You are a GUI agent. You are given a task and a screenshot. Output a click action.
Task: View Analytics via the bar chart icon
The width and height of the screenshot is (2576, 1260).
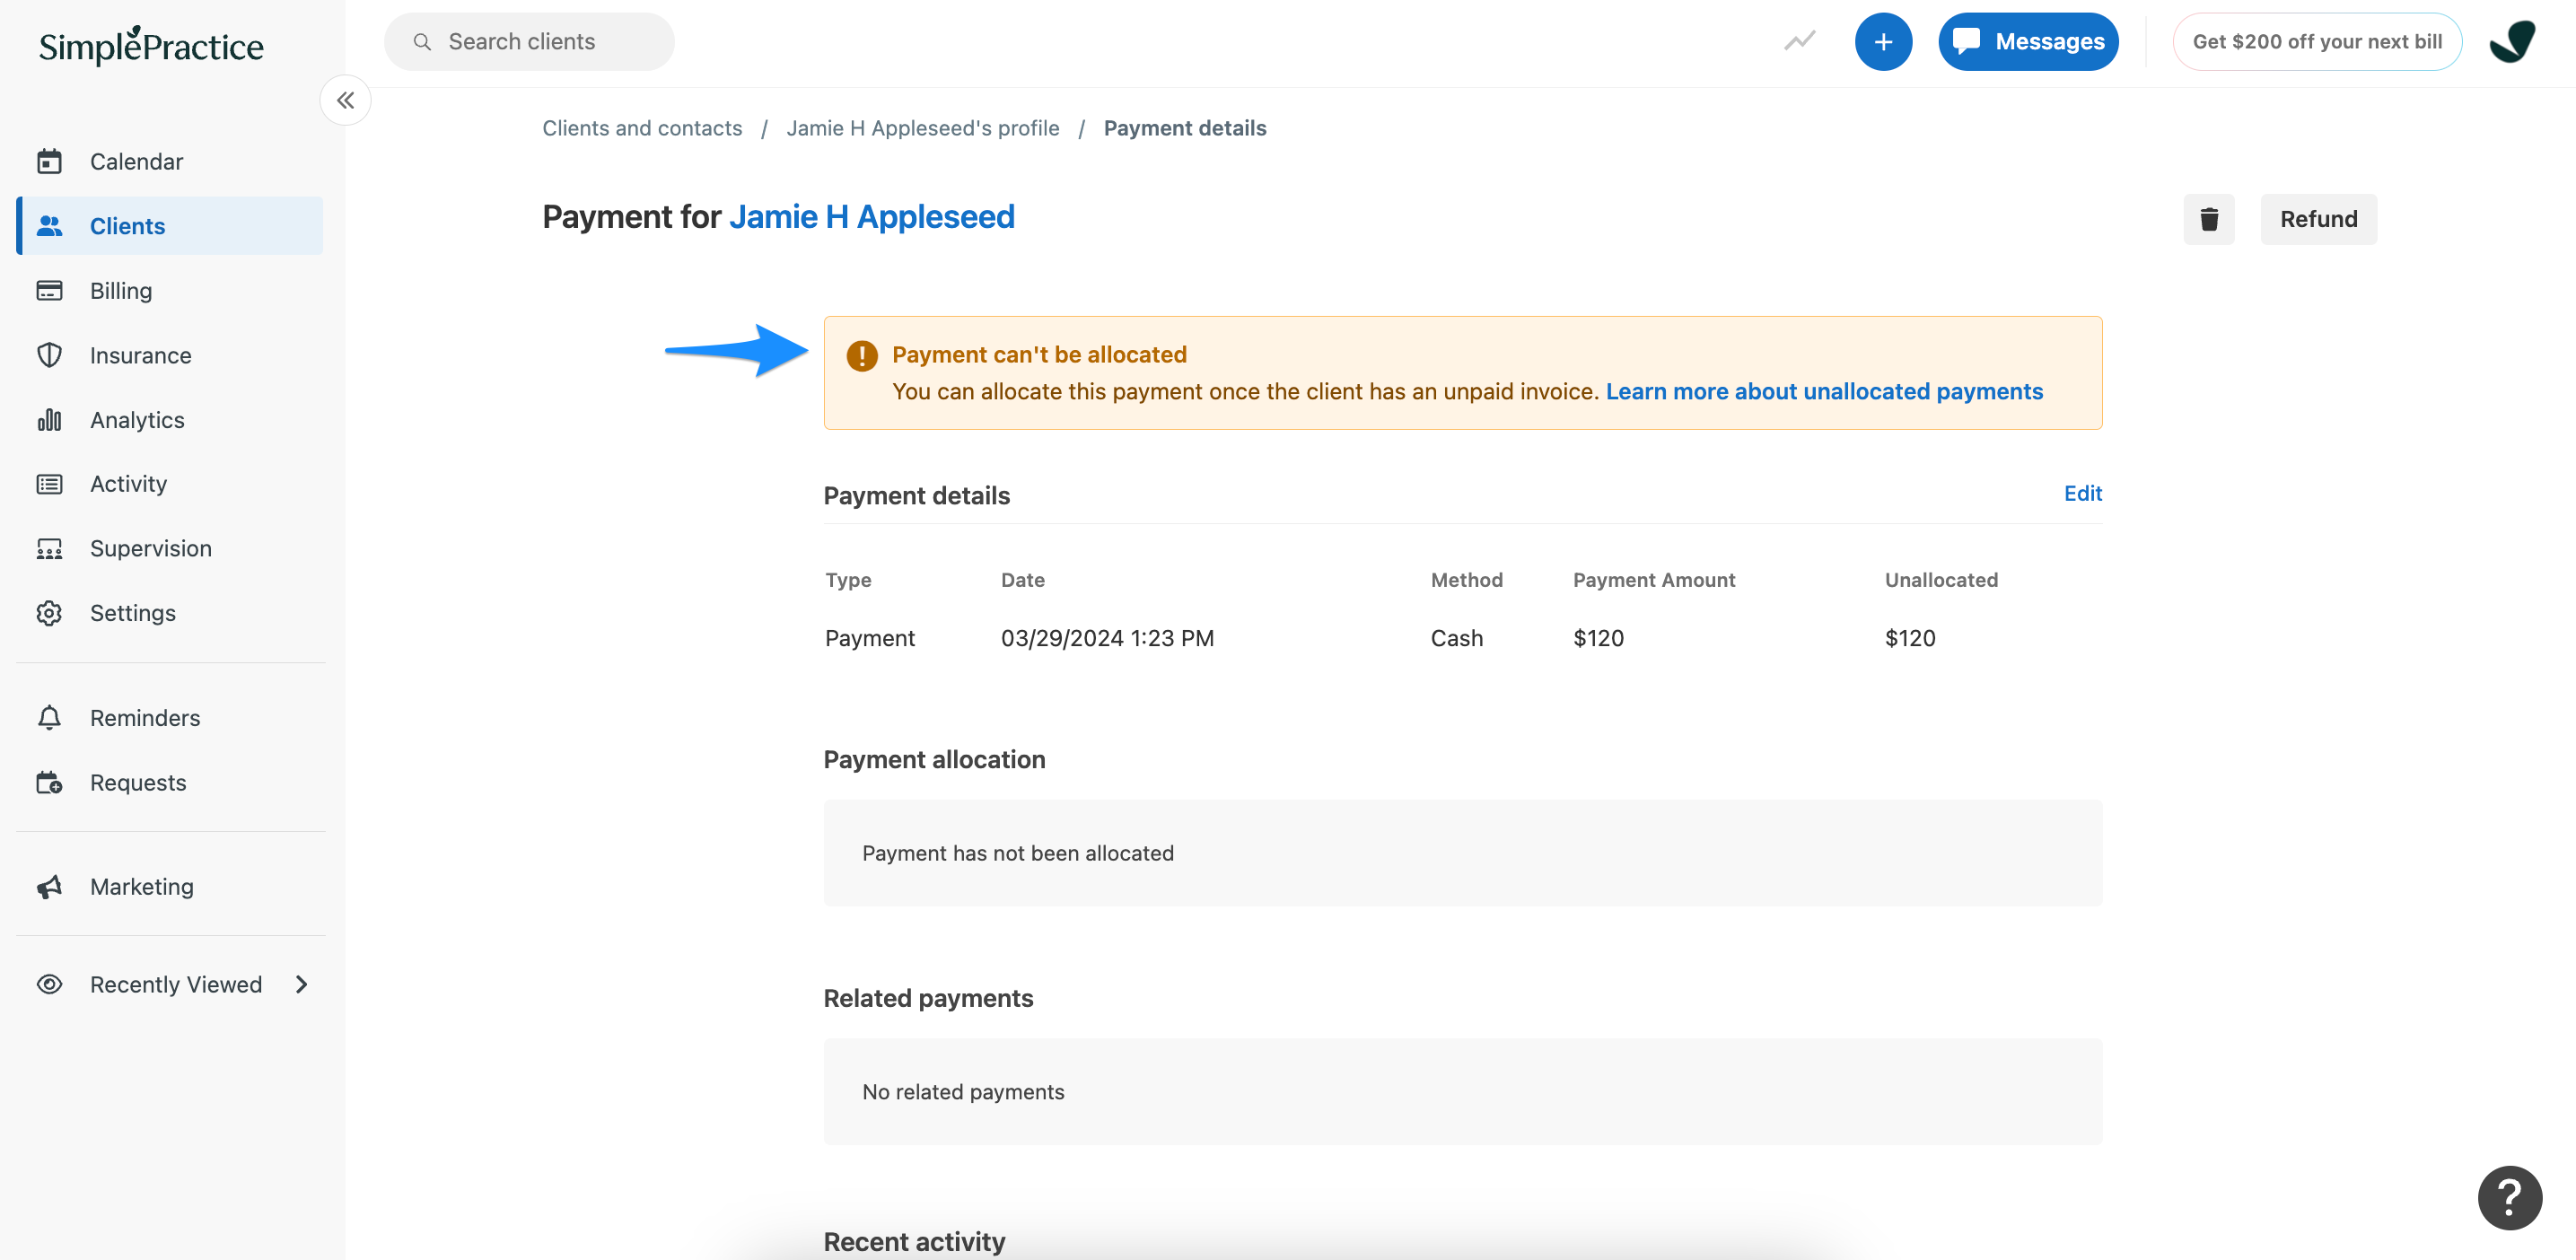coord(50,420)
